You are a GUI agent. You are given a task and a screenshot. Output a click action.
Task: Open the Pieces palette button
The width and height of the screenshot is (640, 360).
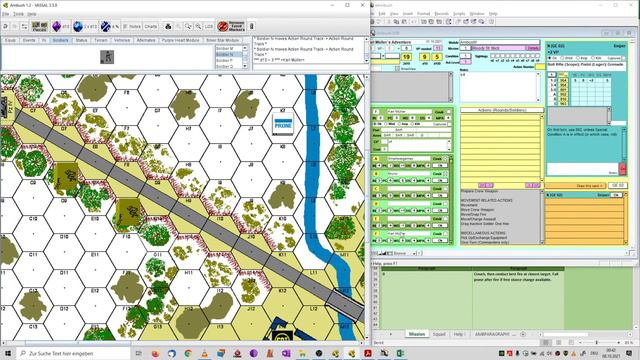[x=40, y=27]
